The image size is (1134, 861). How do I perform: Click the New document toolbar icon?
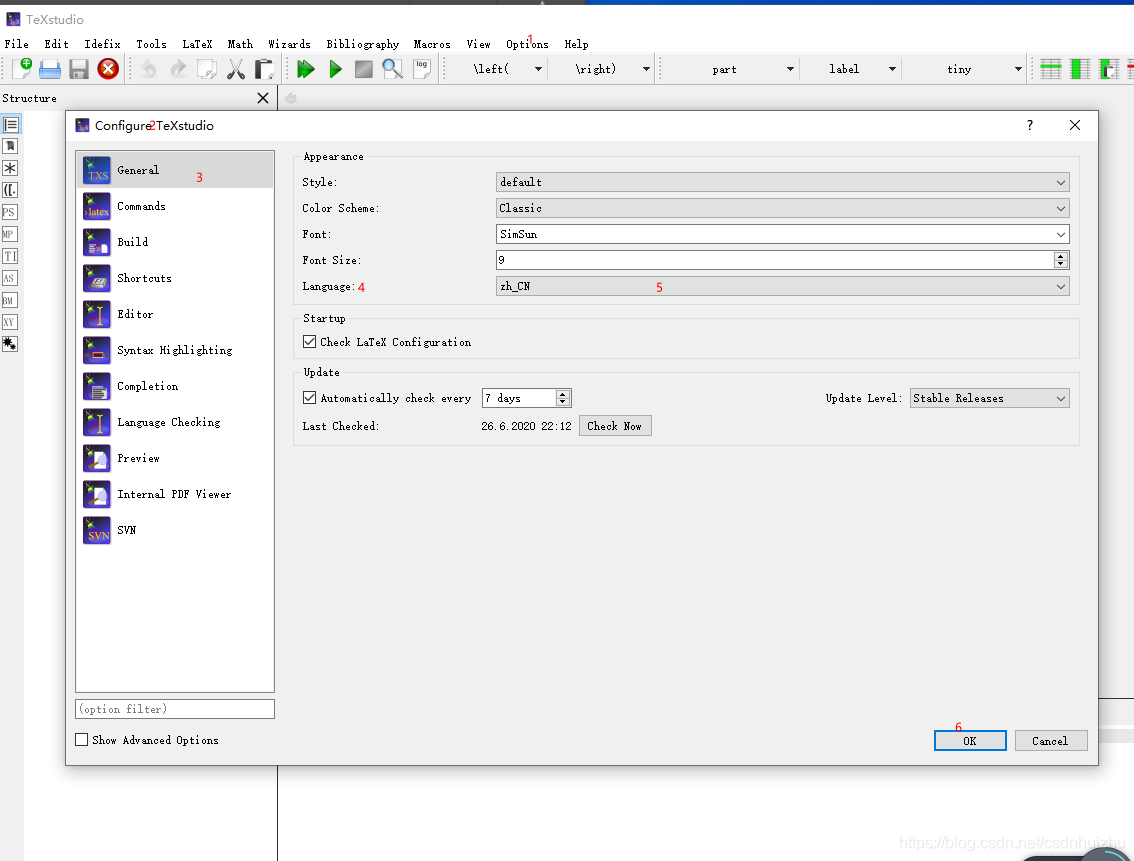(x=22, y=69)
